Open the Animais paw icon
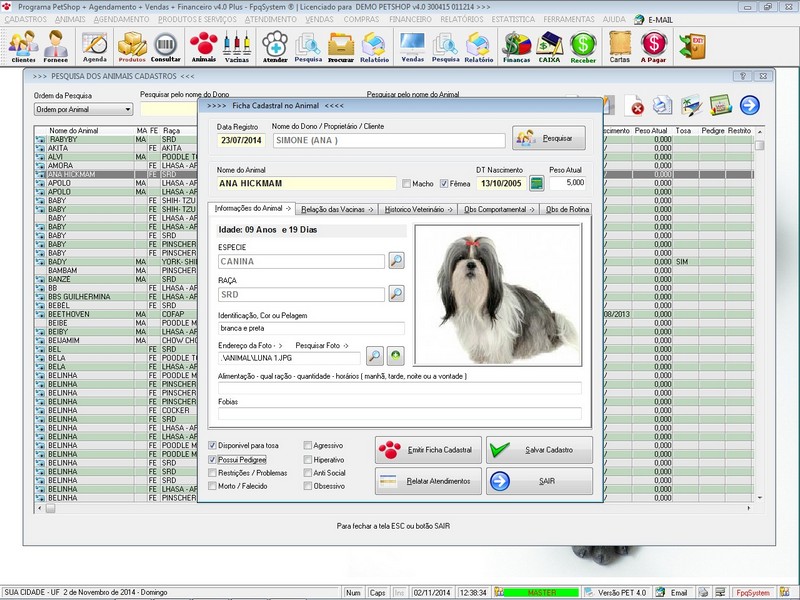800x600 pixels. 203,46
